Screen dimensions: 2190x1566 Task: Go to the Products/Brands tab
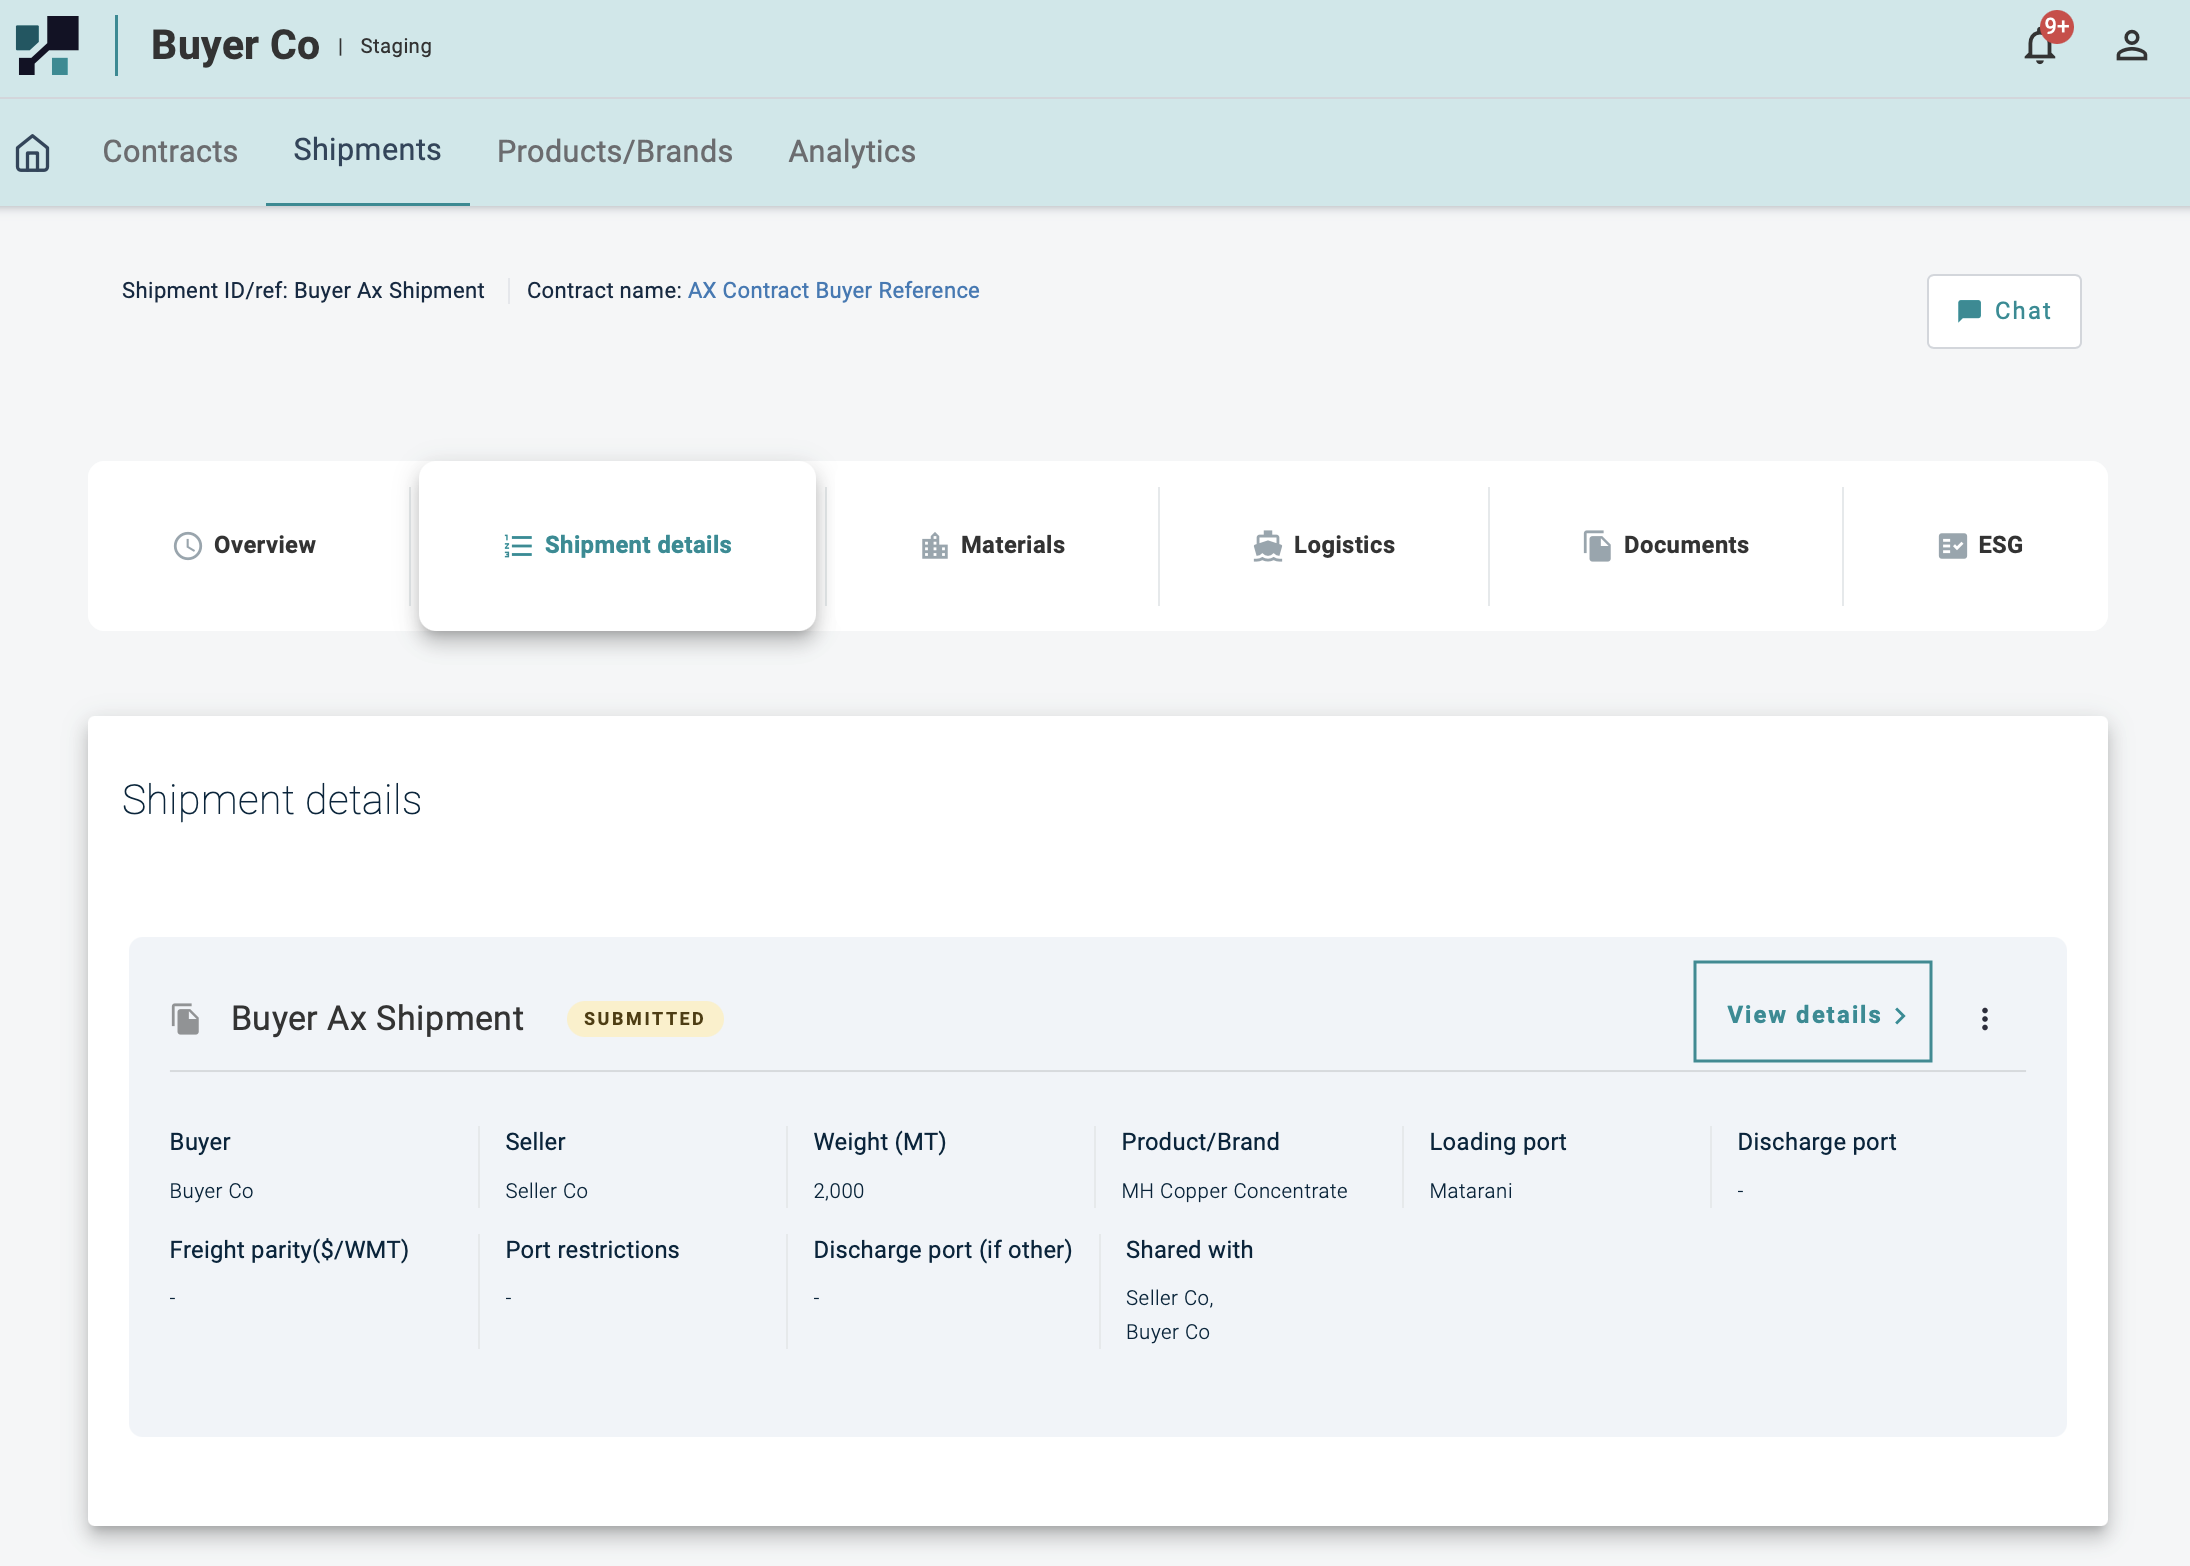click(x=614, y=152)
